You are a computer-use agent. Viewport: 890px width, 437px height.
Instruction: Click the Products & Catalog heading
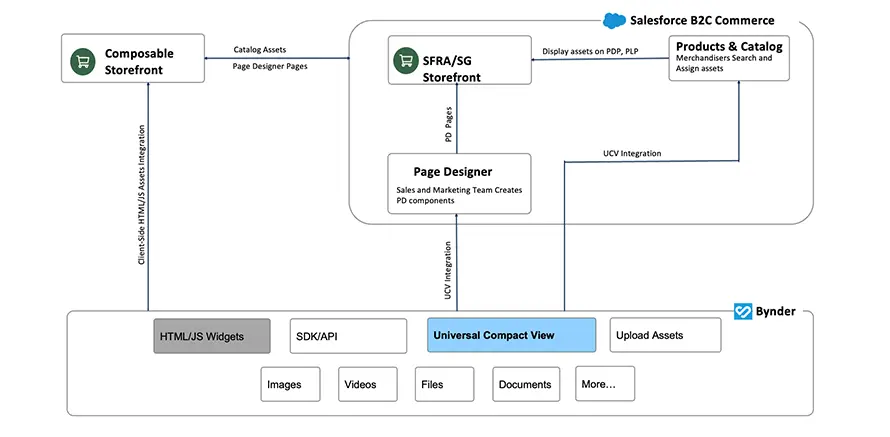[x=729, y=46]
